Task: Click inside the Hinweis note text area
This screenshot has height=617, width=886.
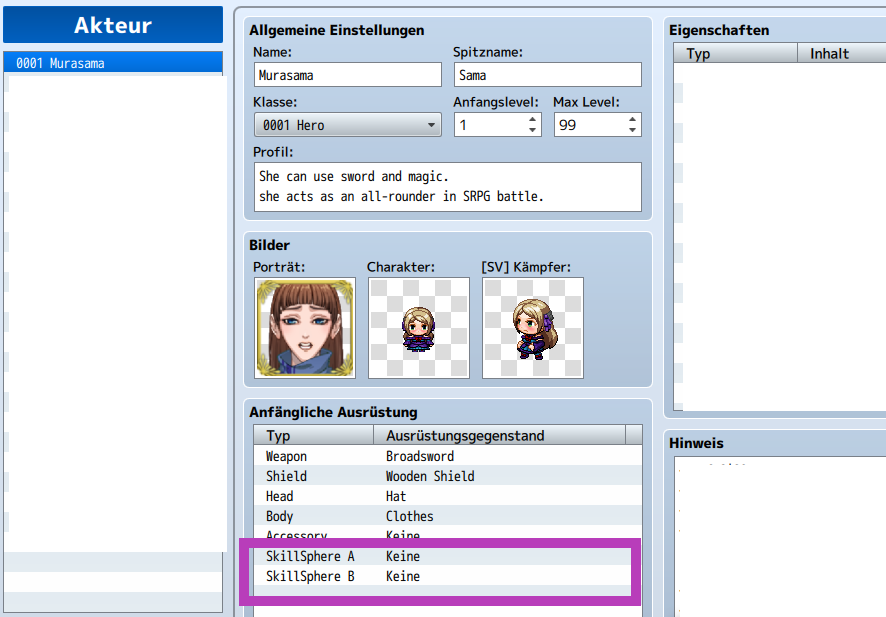Action: click(780, 537)
